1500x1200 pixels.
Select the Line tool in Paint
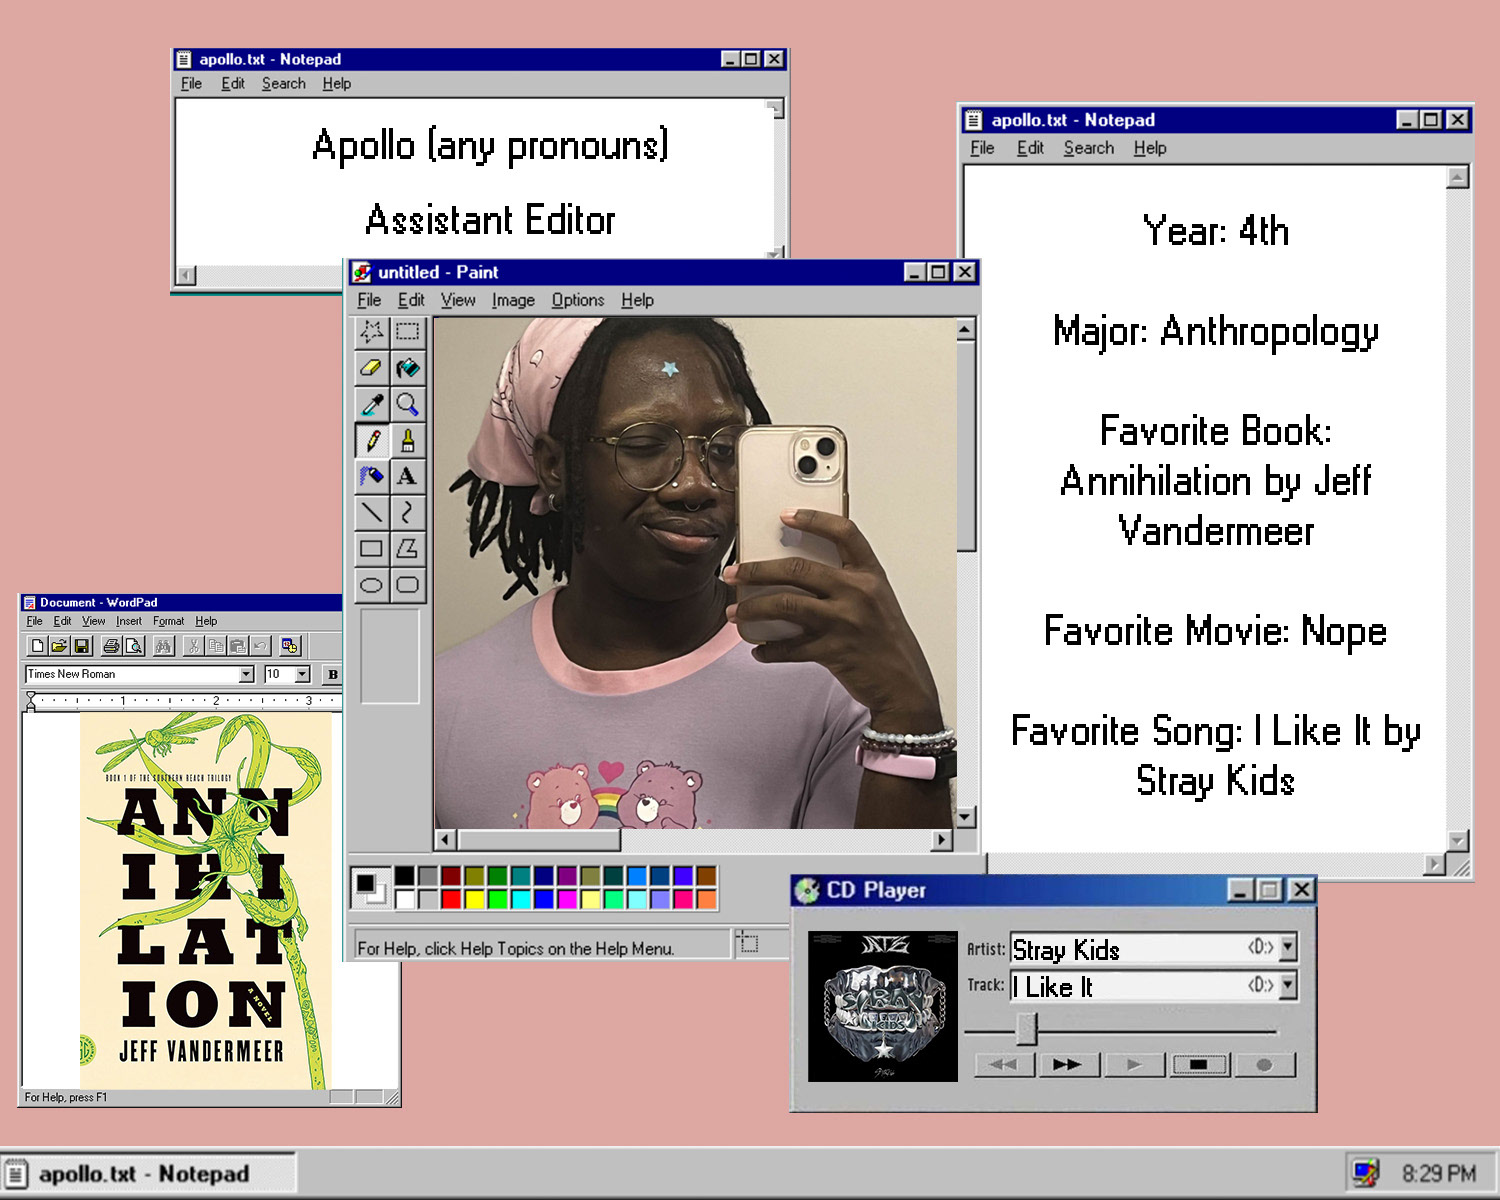tap(371, 512)
